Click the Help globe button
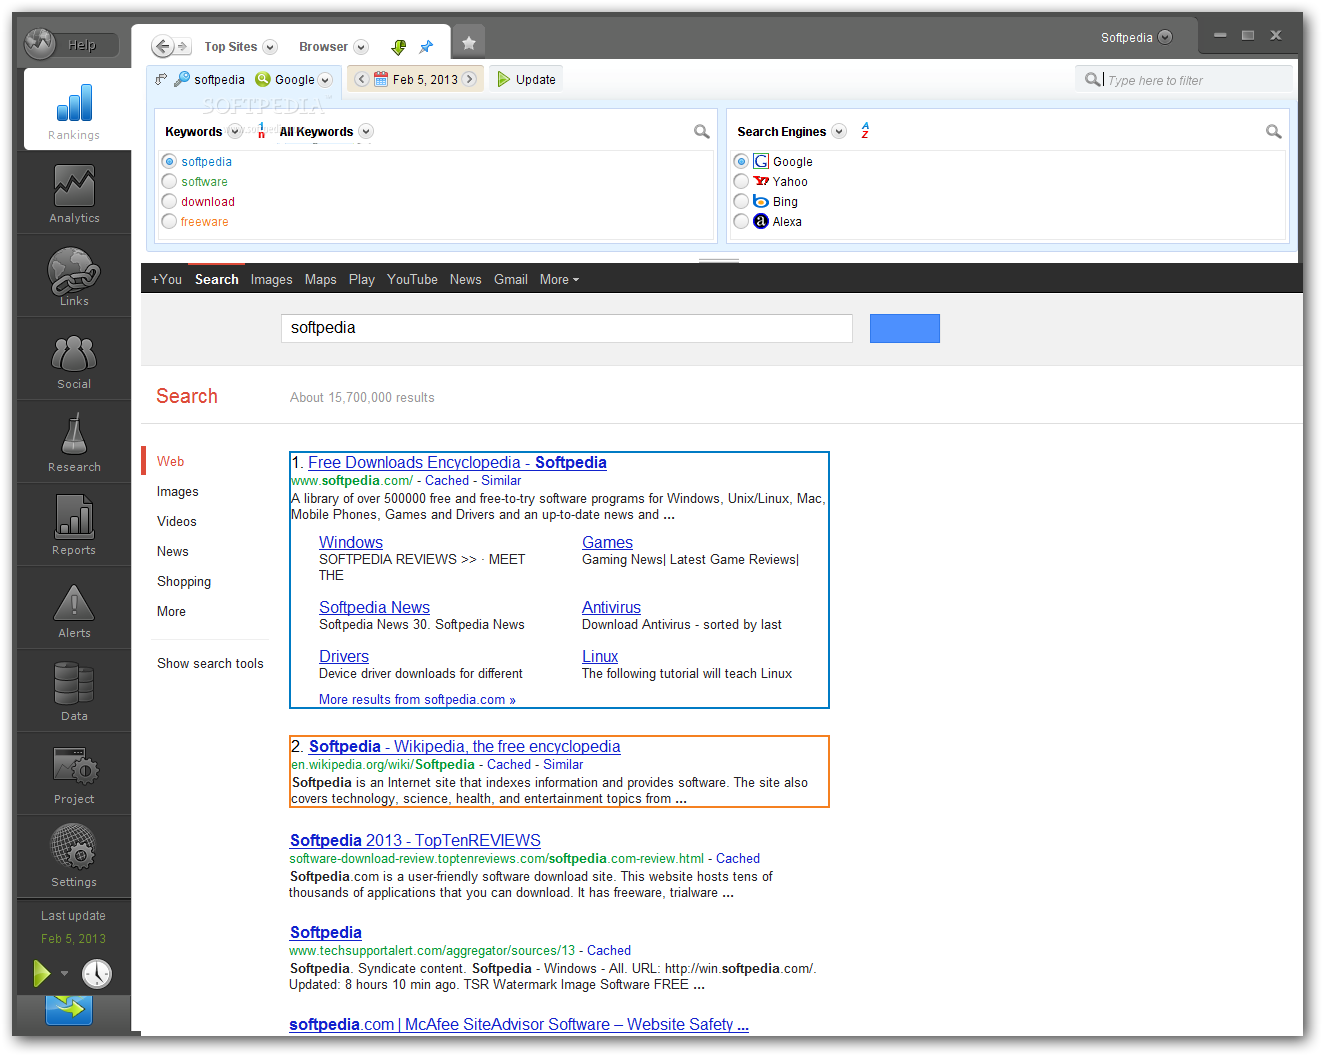This screenshot has width=1323, height=1056. tap(40, 43)
